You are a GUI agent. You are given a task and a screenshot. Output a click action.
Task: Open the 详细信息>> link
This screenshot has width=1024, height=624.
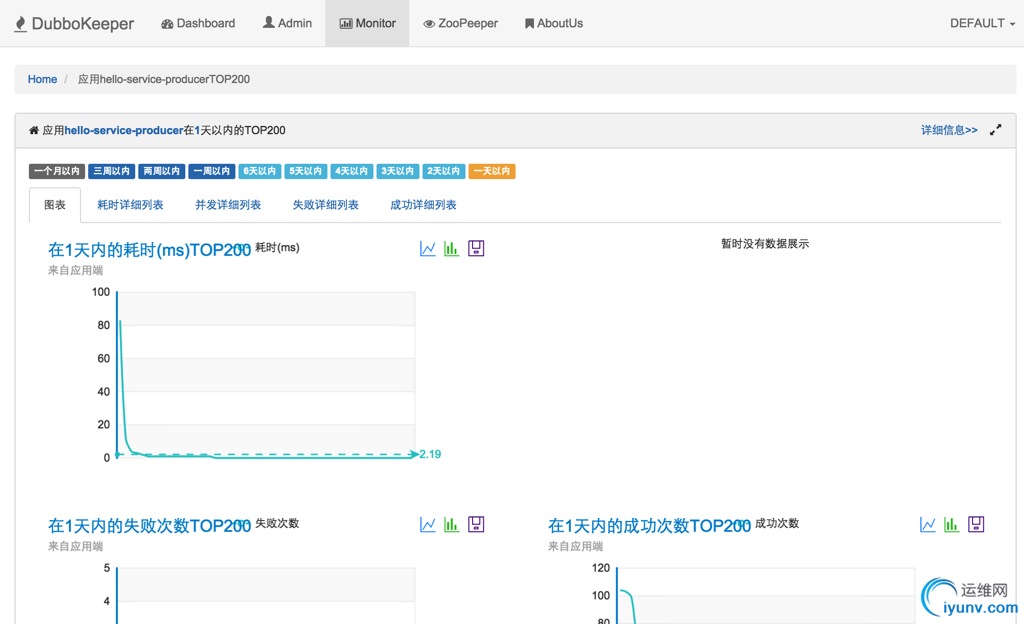click(950, 130)
